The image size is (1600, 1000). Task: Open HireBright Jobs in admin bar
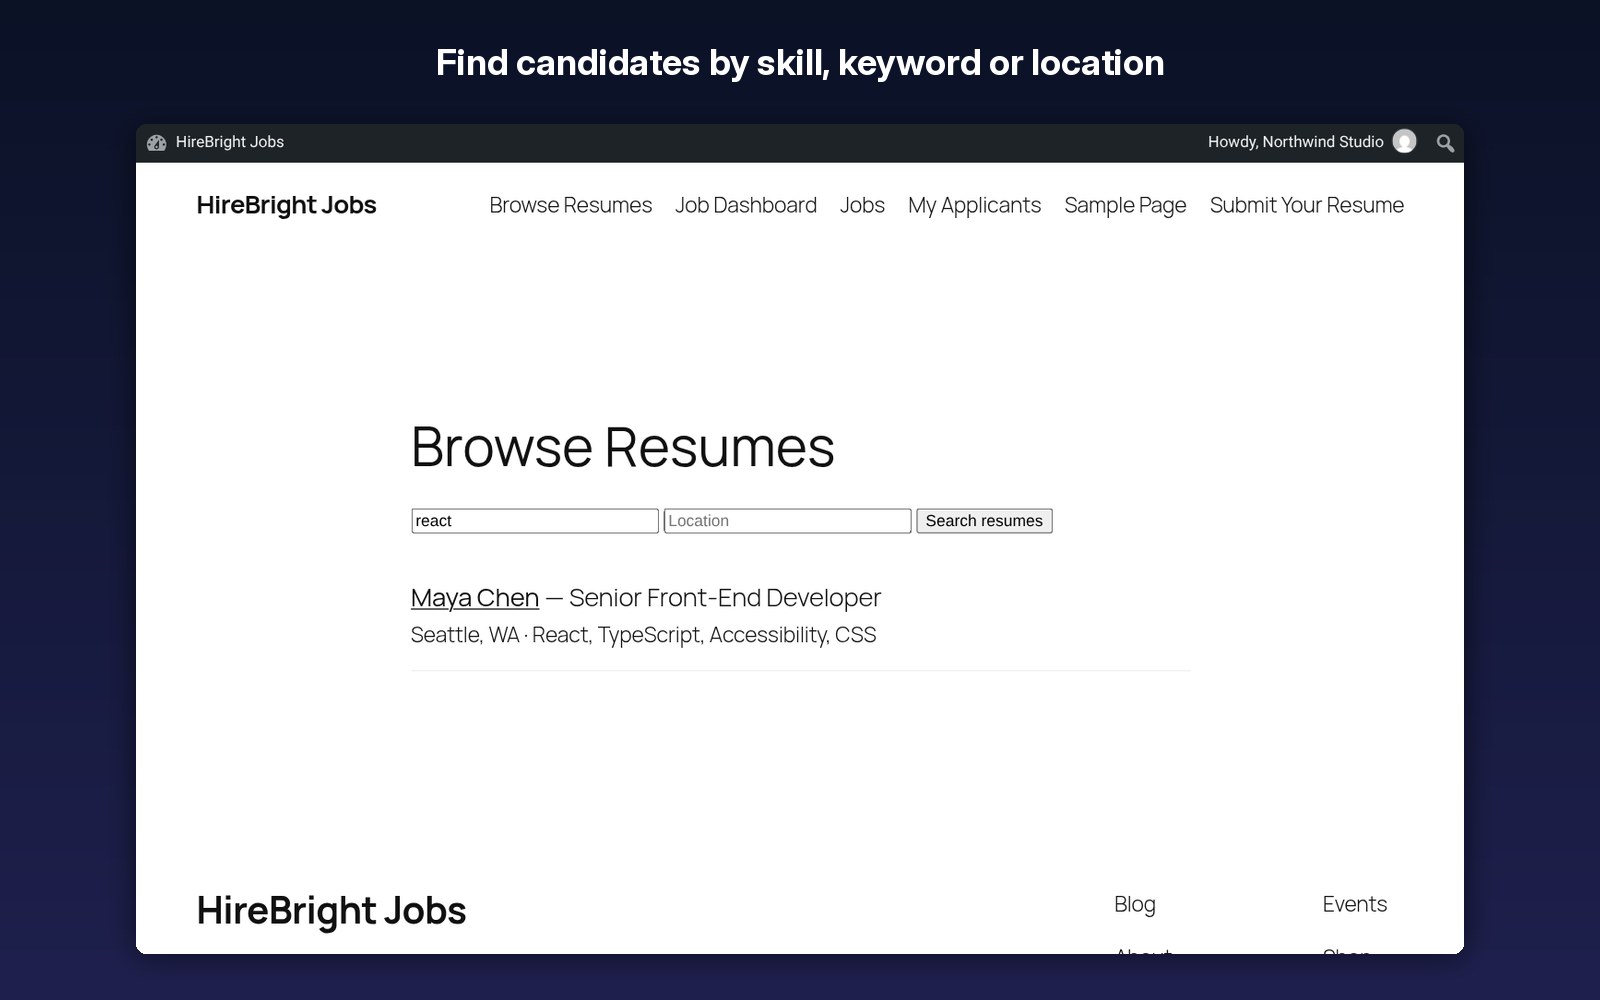(230, 142)
